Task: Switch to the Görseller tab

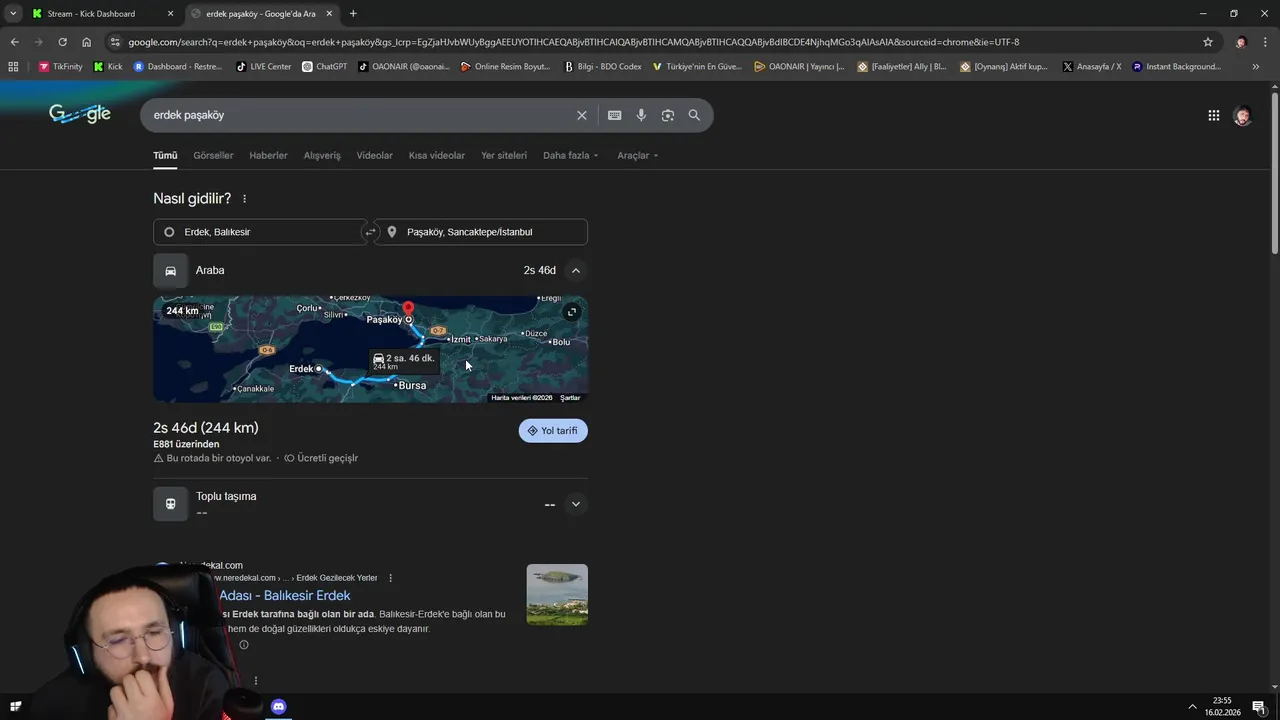Action: 213,155
